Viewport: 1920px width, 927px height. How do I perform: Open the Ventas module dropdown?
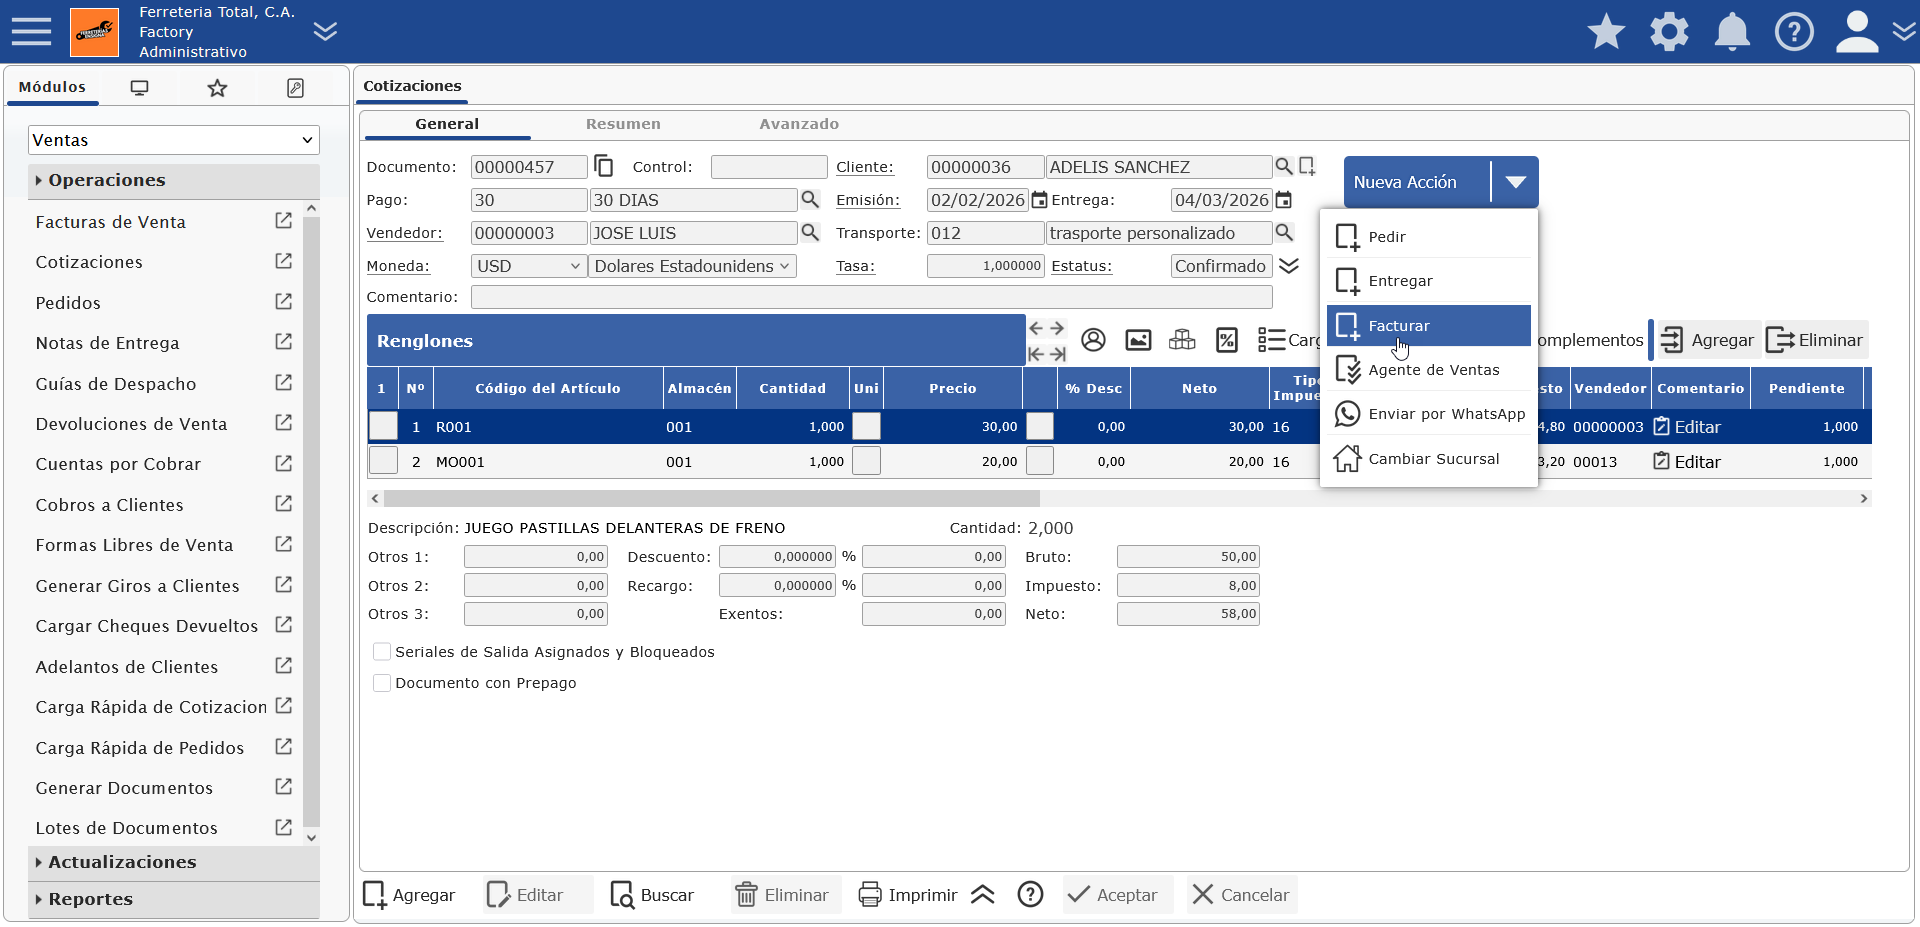(x=173, y=140)
